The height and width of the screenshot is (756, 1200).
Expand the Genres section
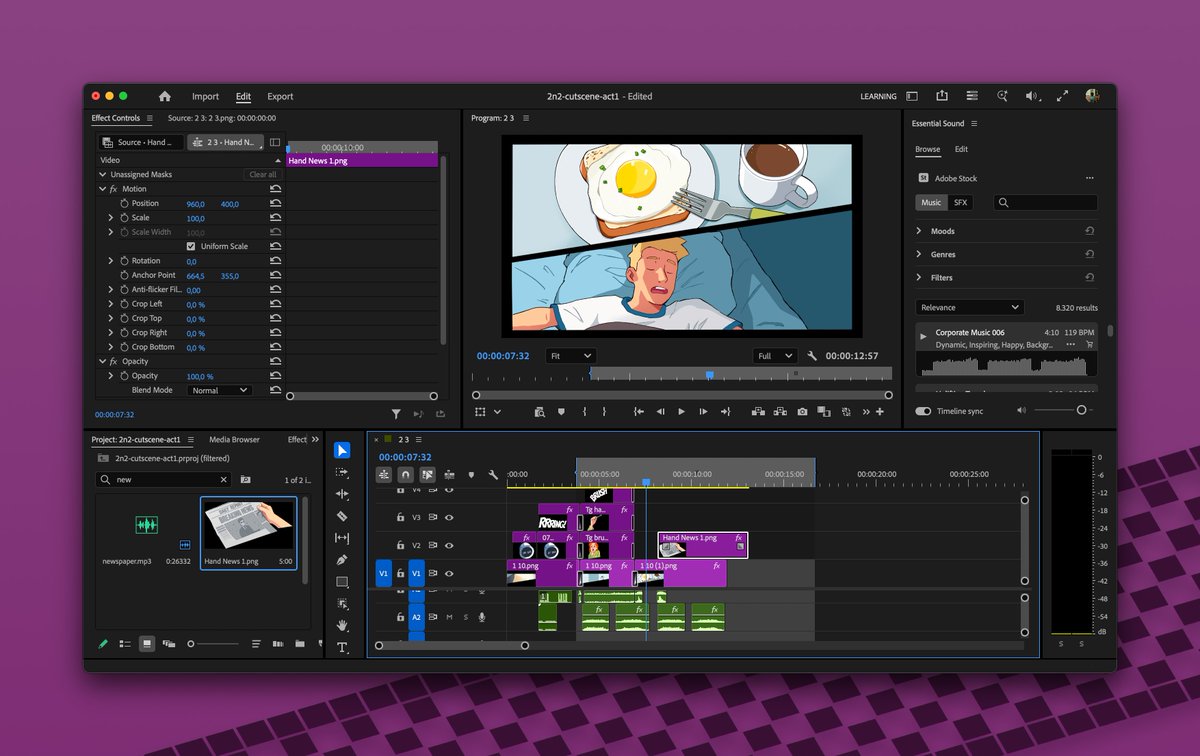tap(919, 254)
